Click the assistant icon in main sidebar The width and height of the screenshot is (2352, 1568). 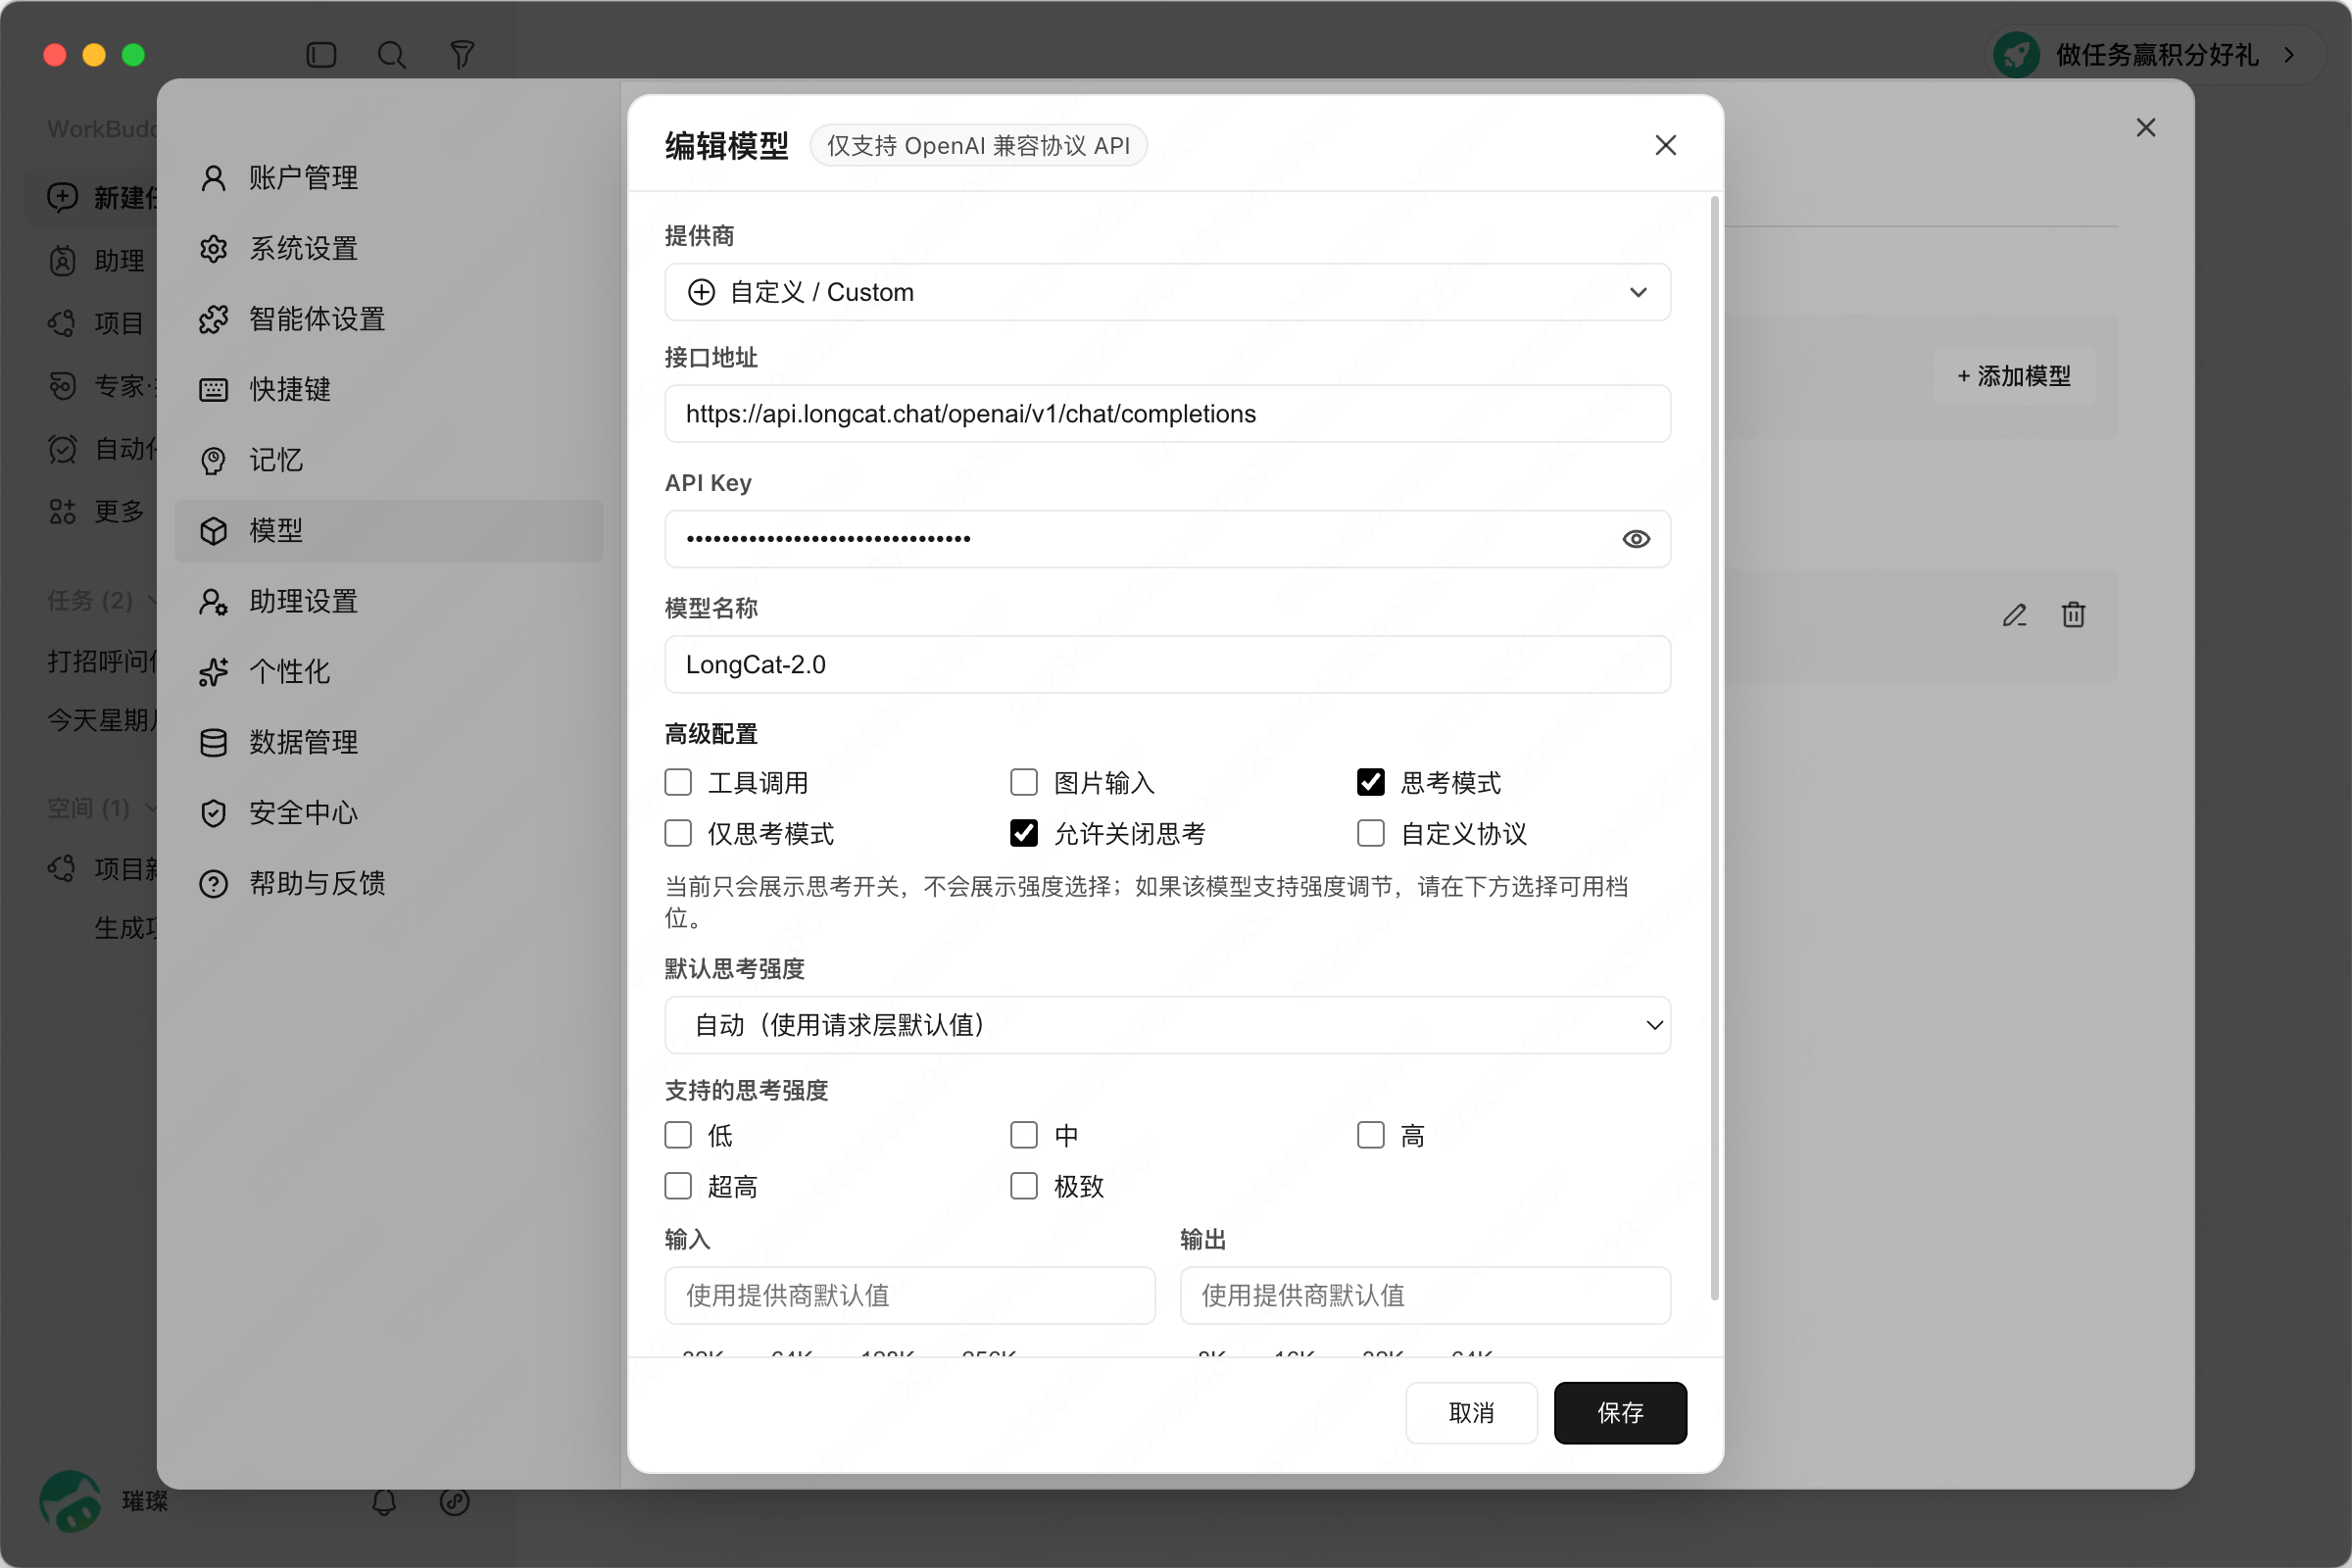click(62, 261)
